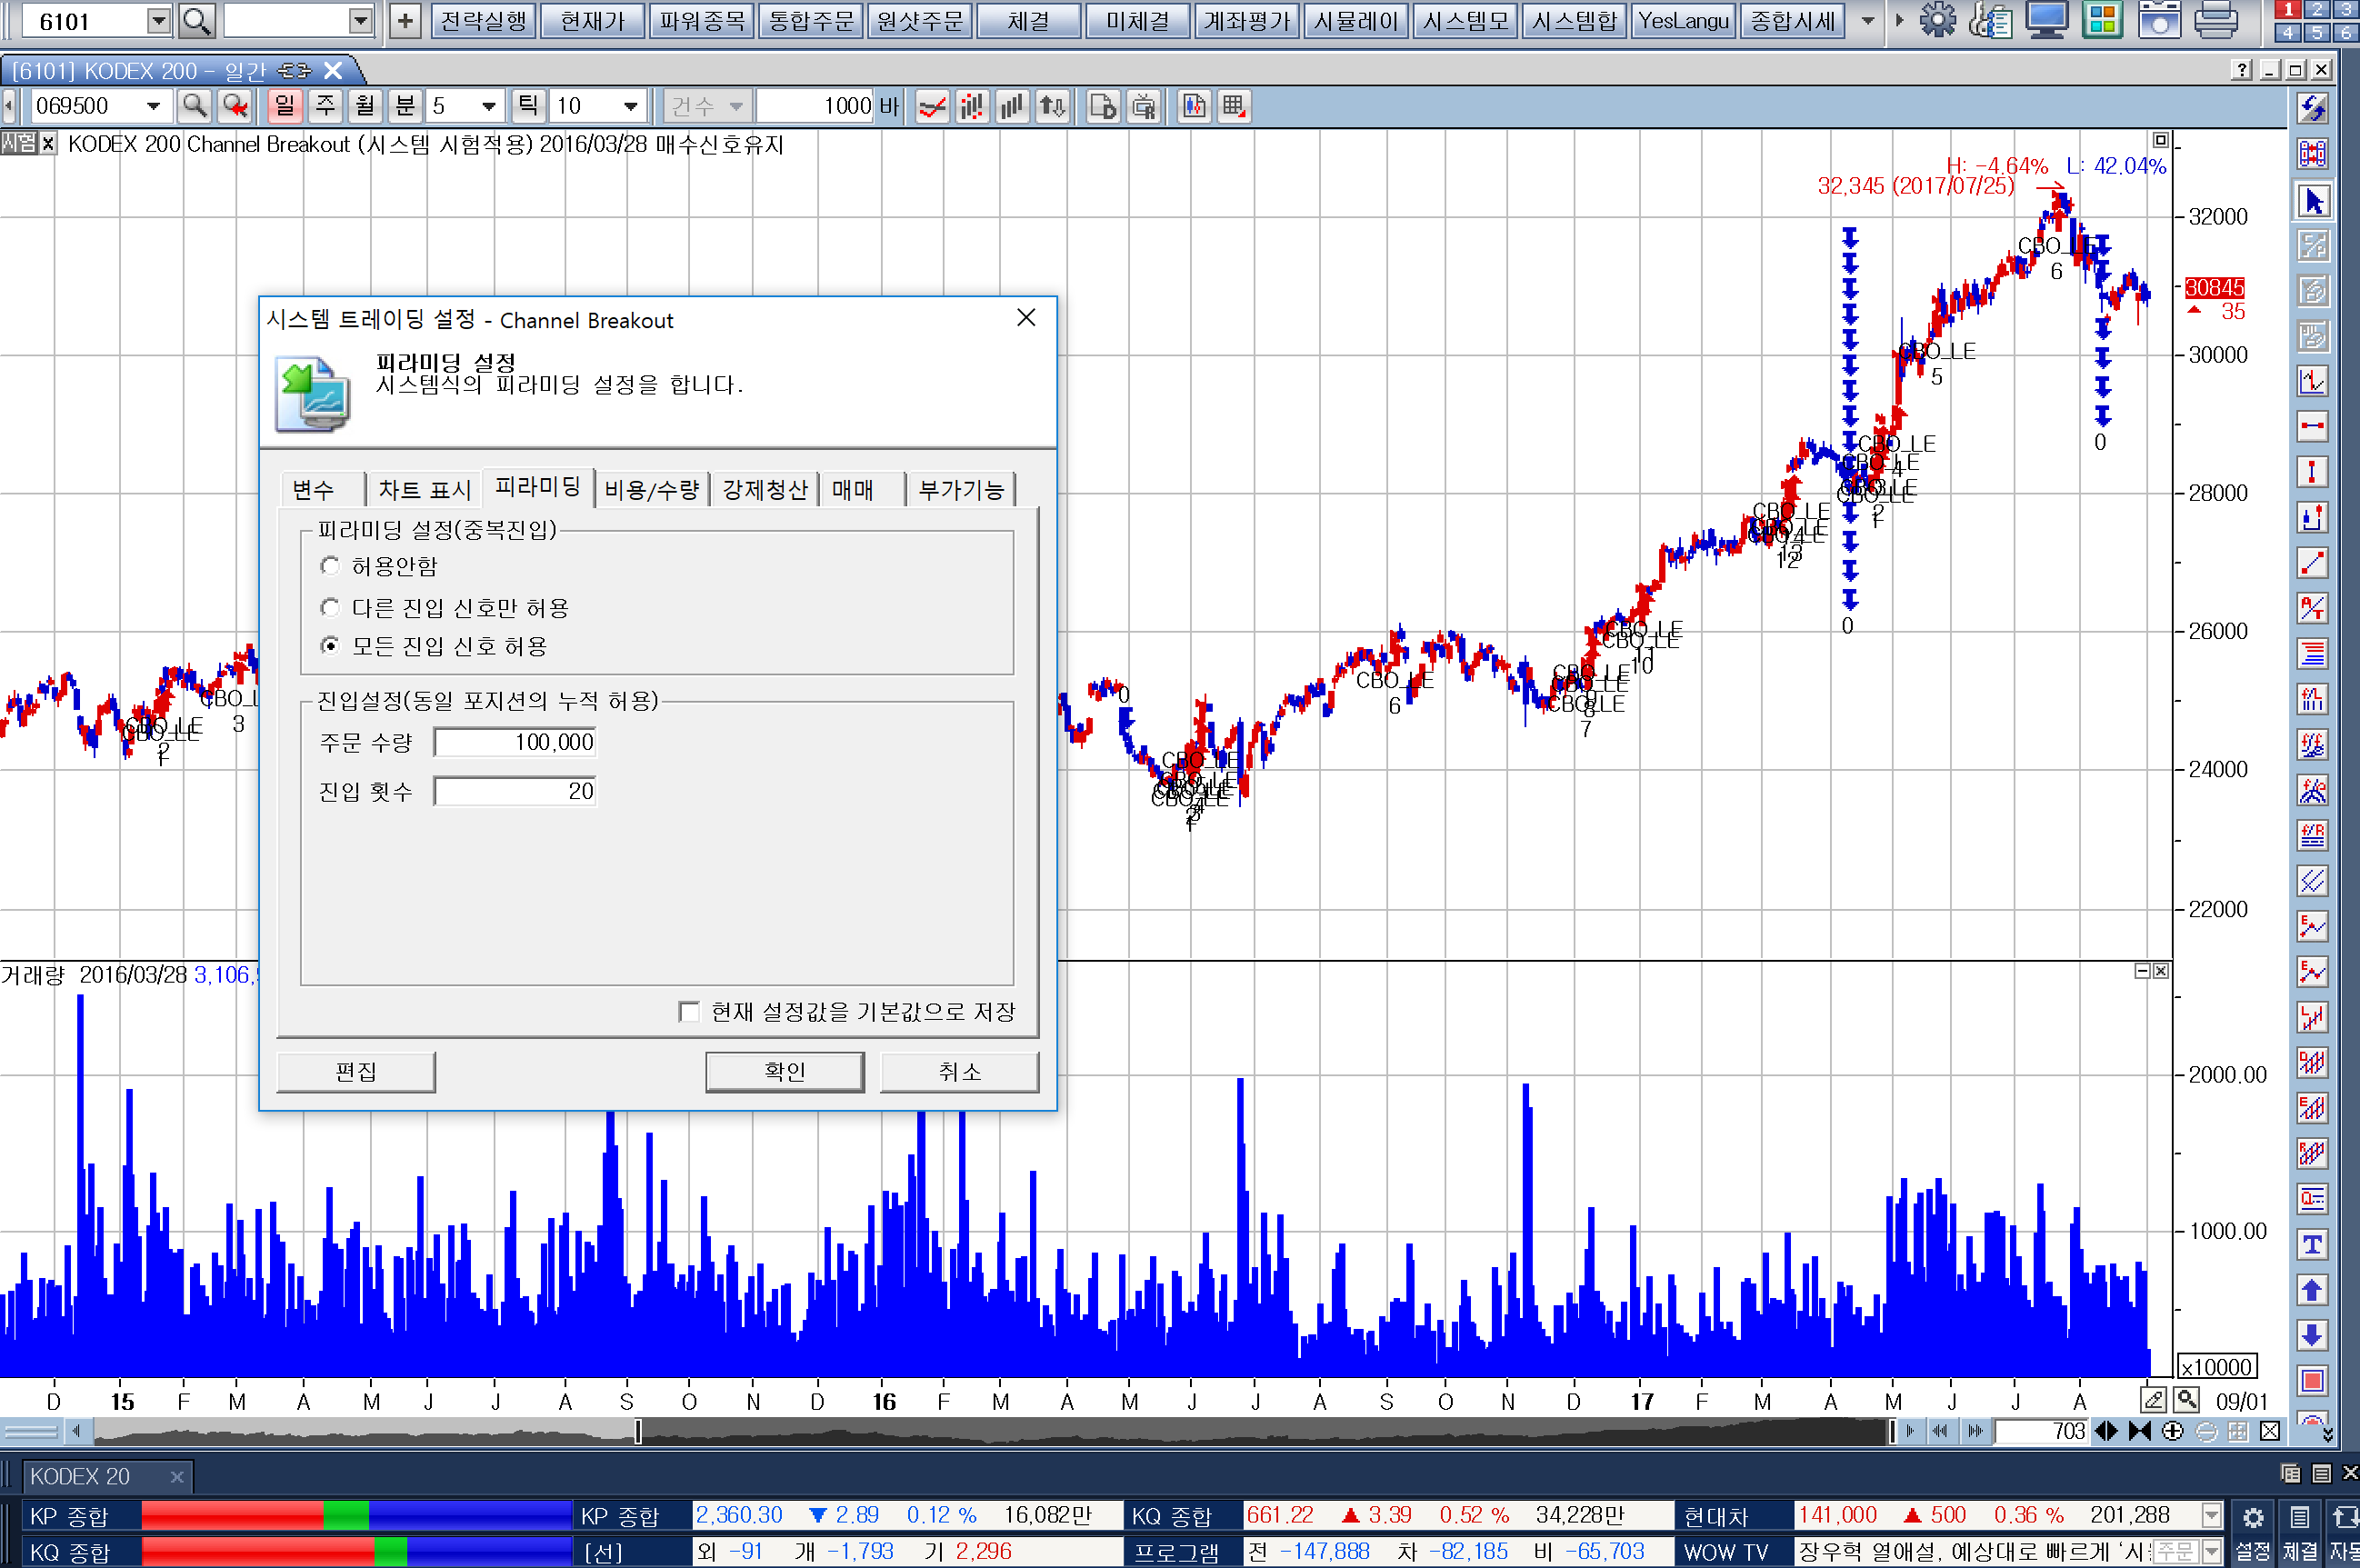2360x1568 pixels.
Task: Expand the 069500 stock code dropdown
Action: coord(153,106)
